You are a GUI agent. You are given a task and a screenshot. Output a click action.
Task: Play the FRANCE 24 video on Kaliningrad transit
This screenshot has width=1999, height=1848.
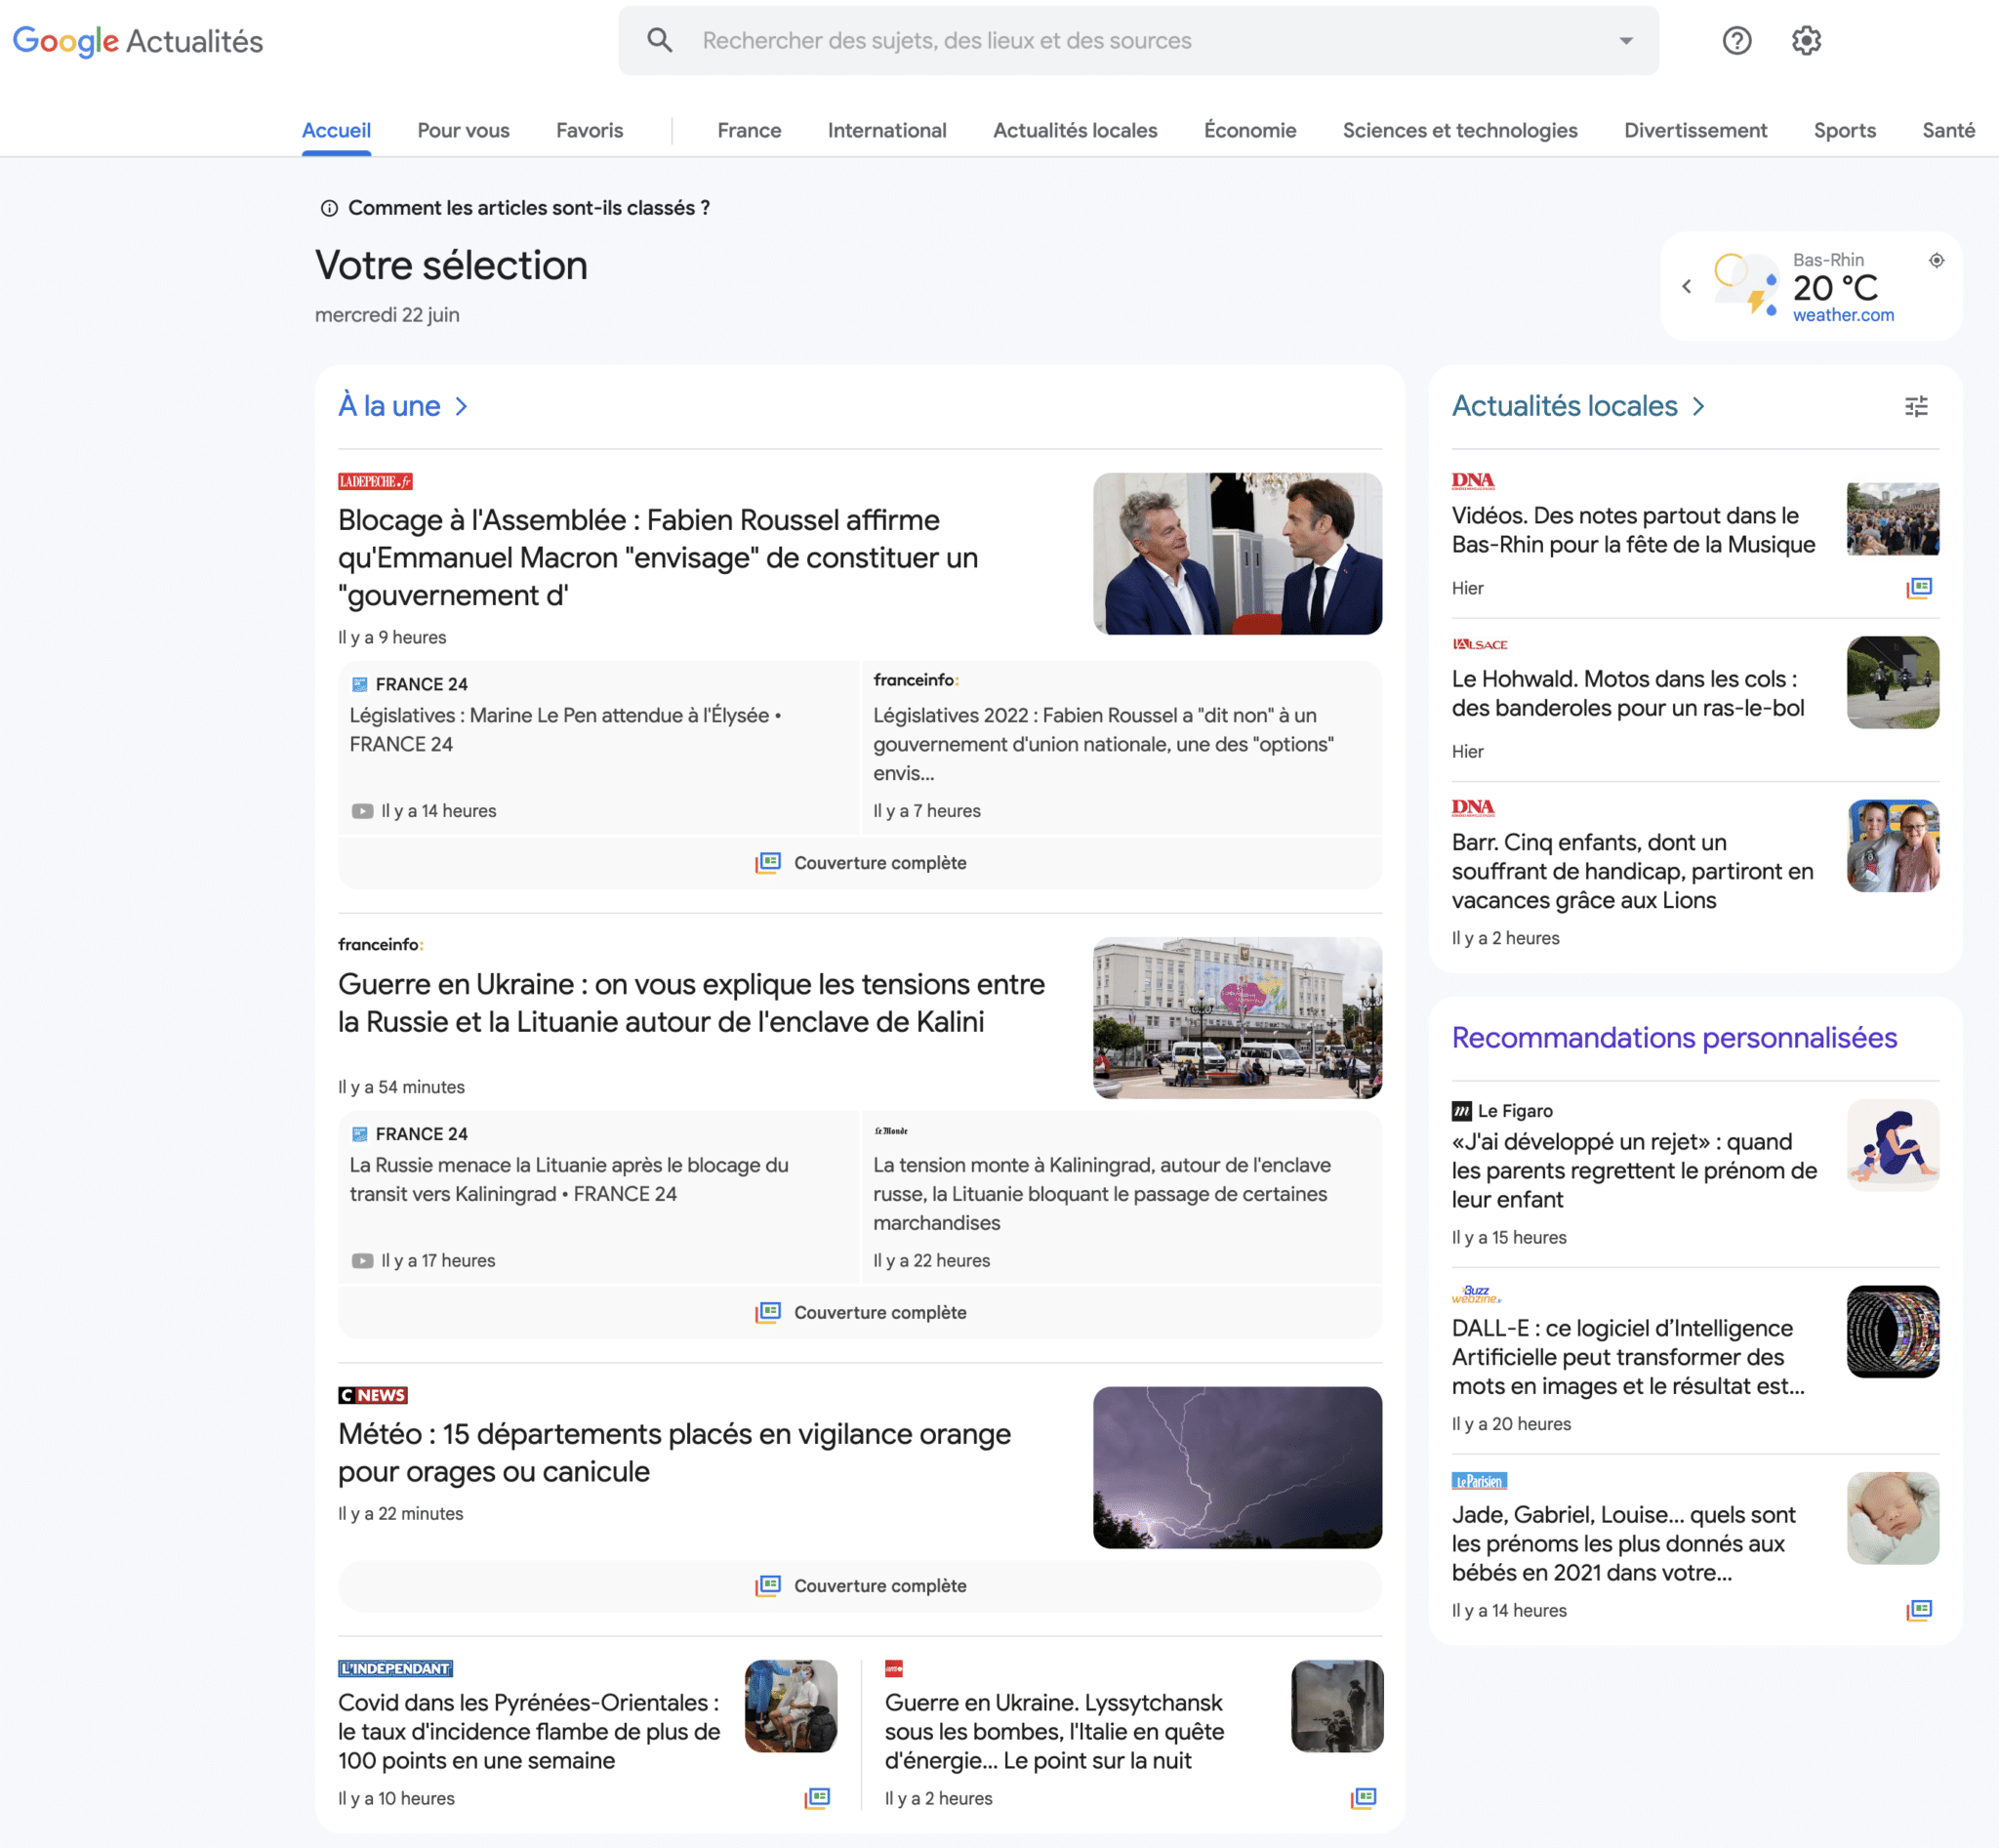pyautogui.click(x=362, y=1261)
